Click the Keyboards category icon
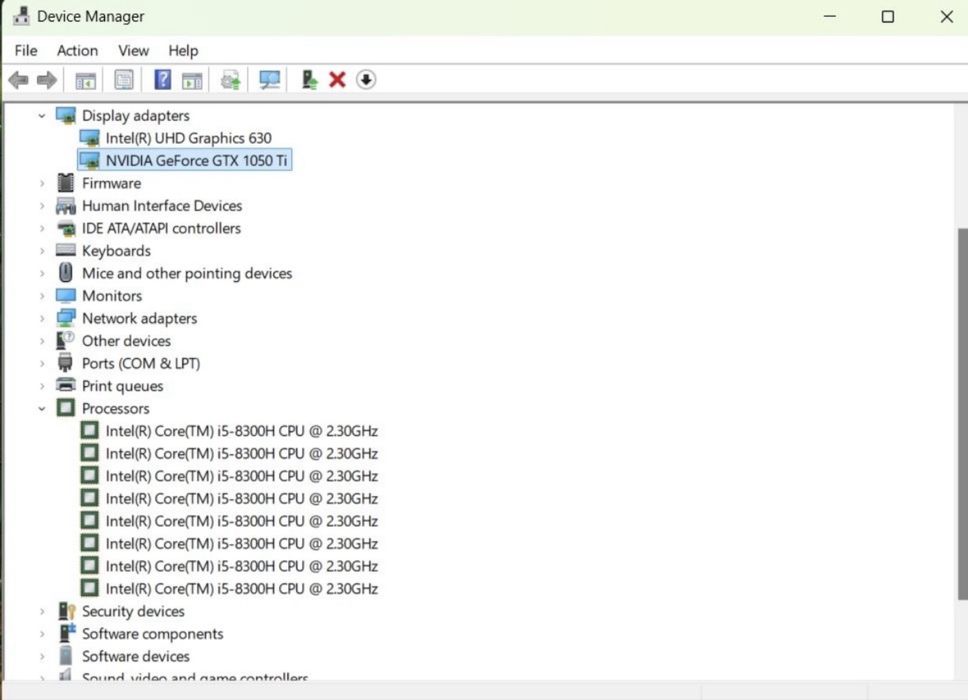Screen dimensions: 968x700 click(65, 251)
